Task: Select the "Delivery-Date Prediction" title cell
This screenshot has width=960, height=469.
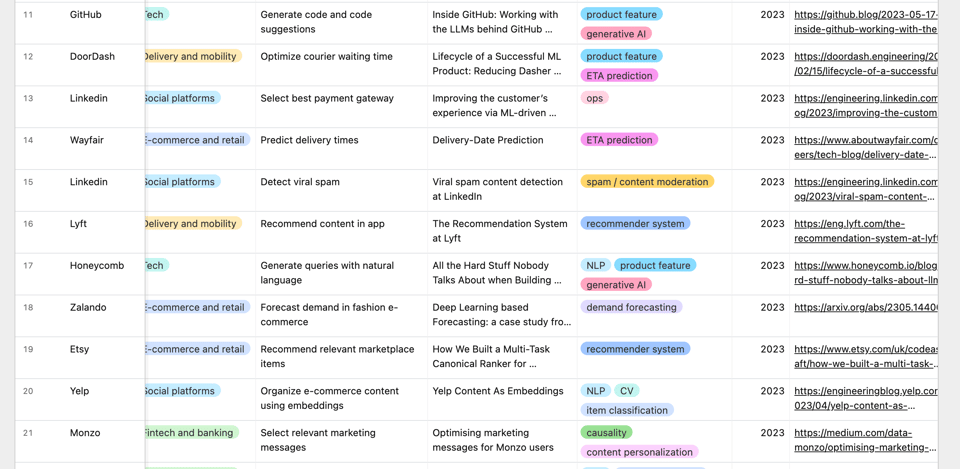Action: [488, 140]
